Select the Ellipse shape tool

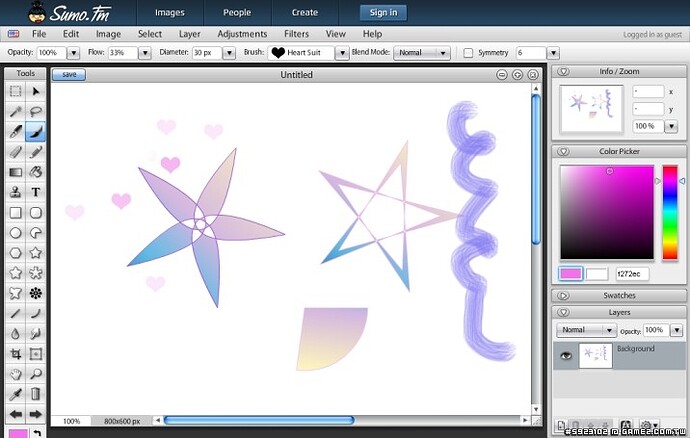15,233
